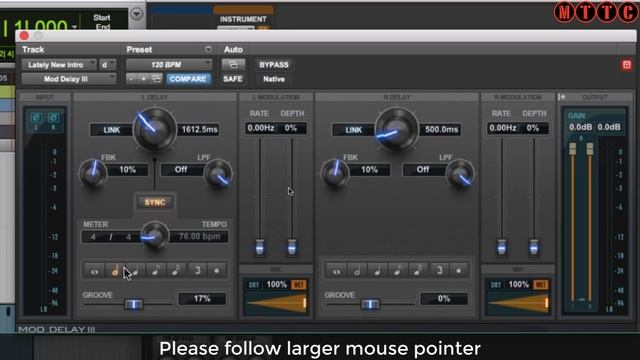Click the 500.0ms delay time field
Viewport: 640px width, 360px height.
click(x=441, y=130)
